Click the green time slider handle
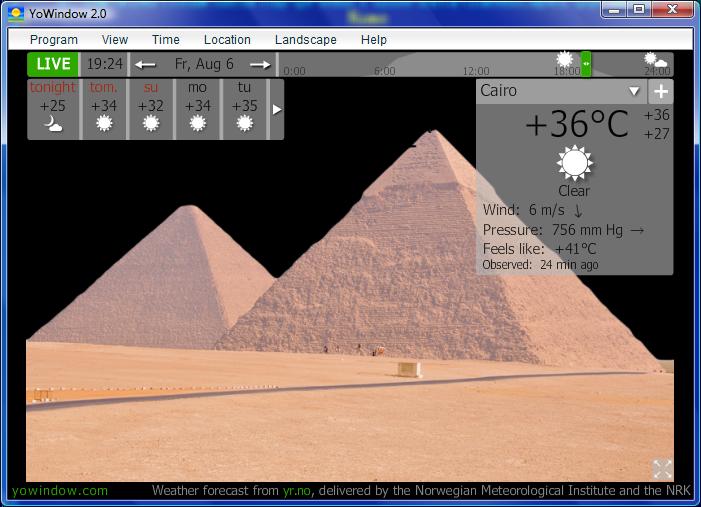The width and height of the screenshot is (701, 507). 586,64
